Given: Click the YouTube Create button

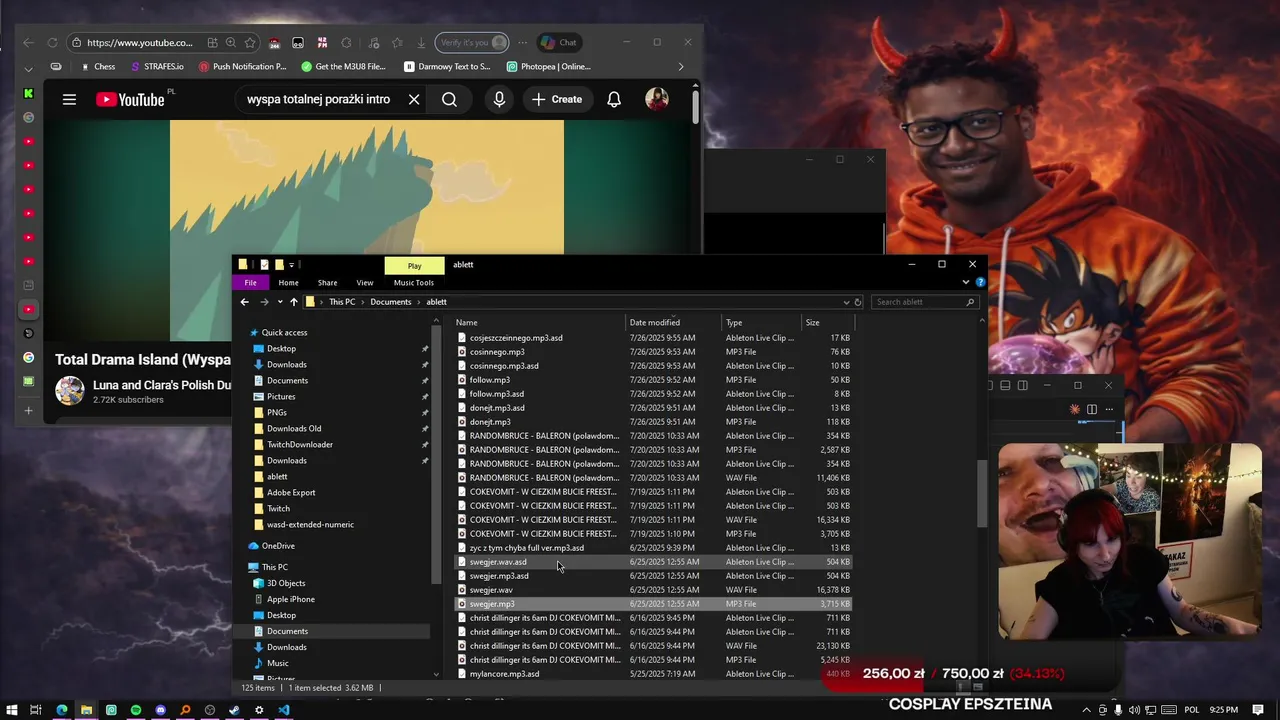Looking at the screenshot, I should pyautogui.click(x=557, y=99).
